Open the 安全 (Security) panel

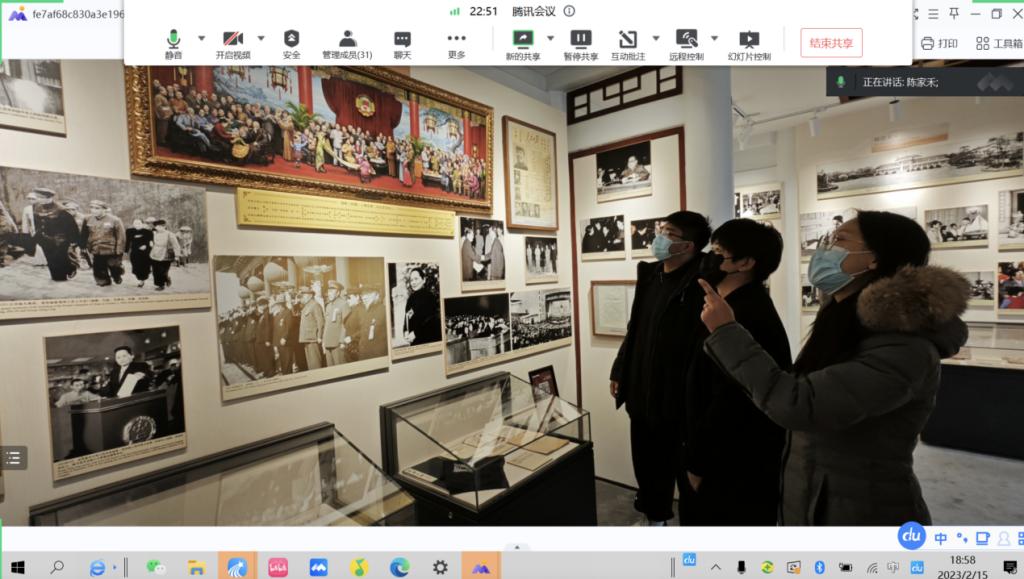point(290,41)
